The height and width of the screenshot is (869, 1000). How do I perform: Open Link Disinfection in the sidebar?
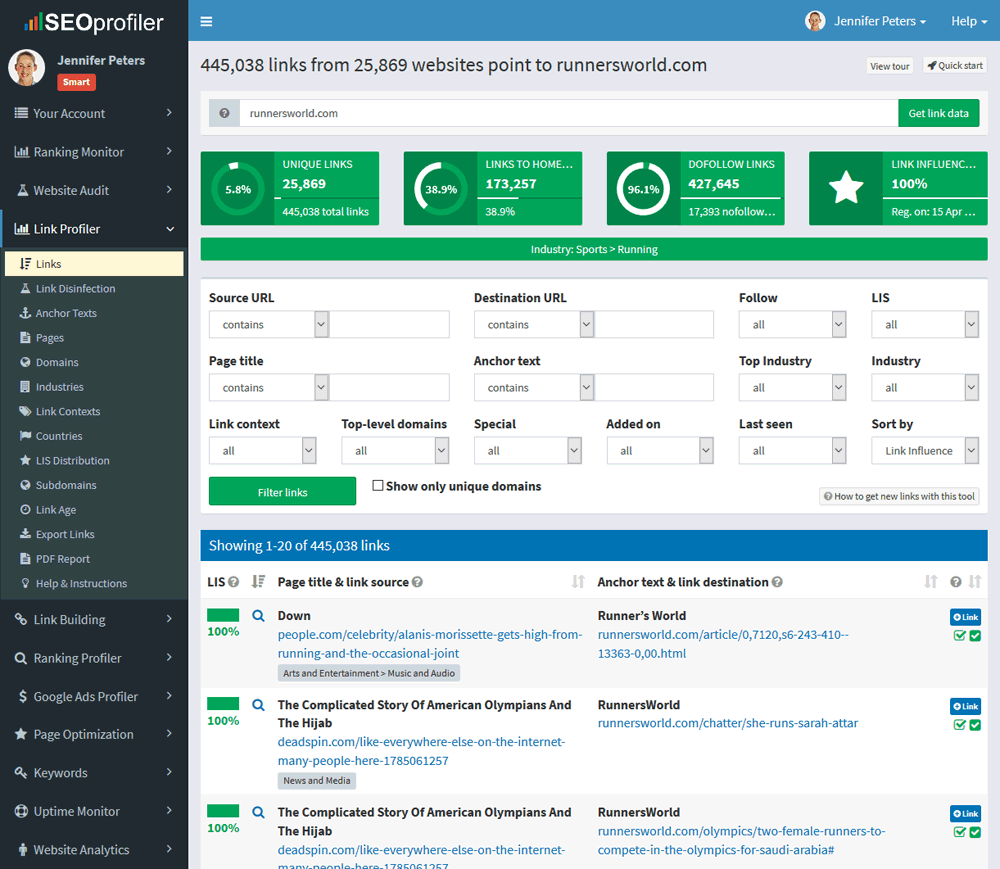75,289
